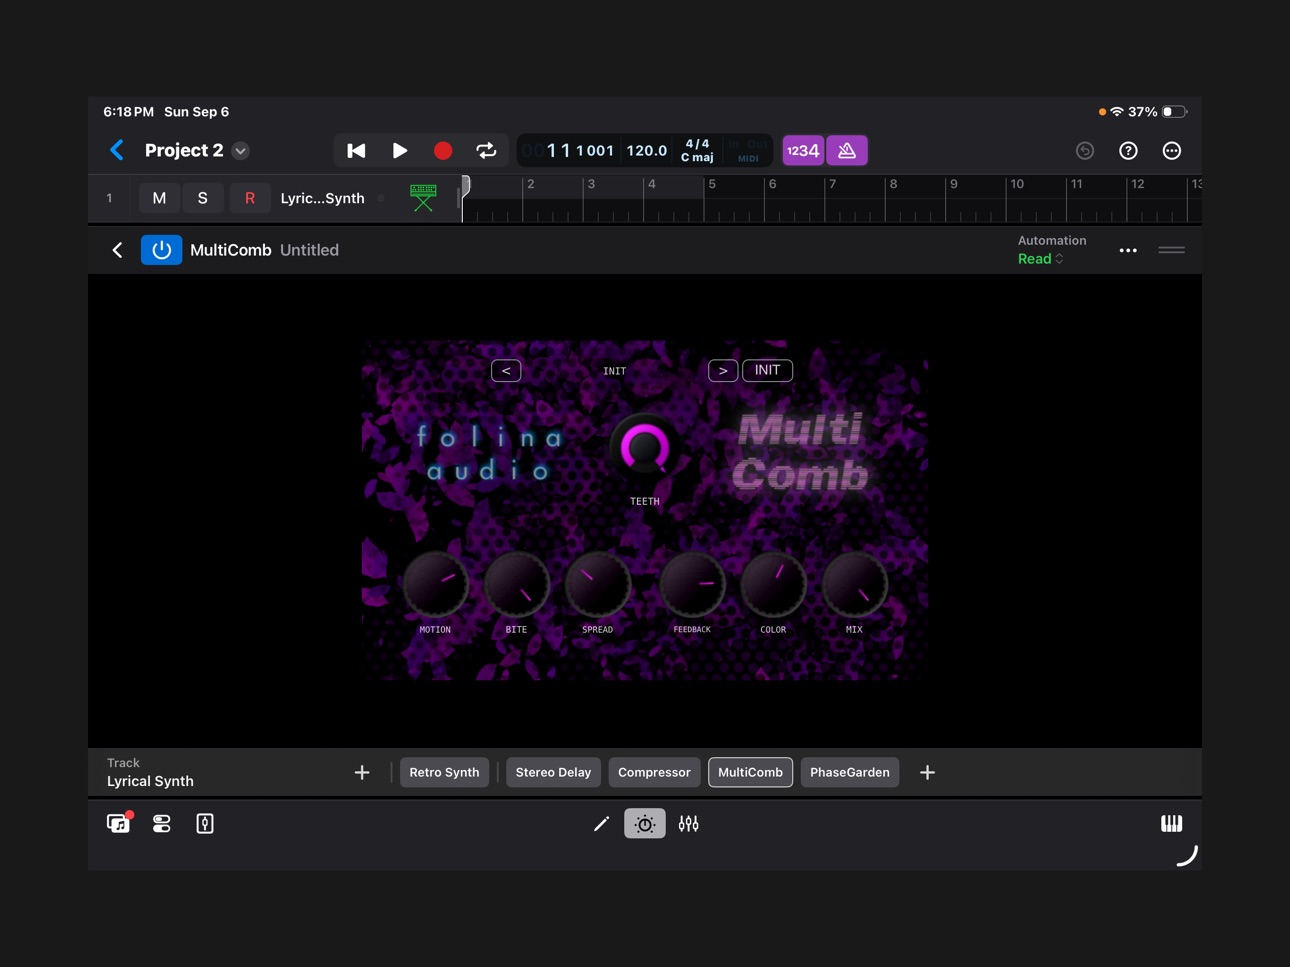Change the Automation Read mode
The width and height of the screenshot is (1290, 967).
1040,259
